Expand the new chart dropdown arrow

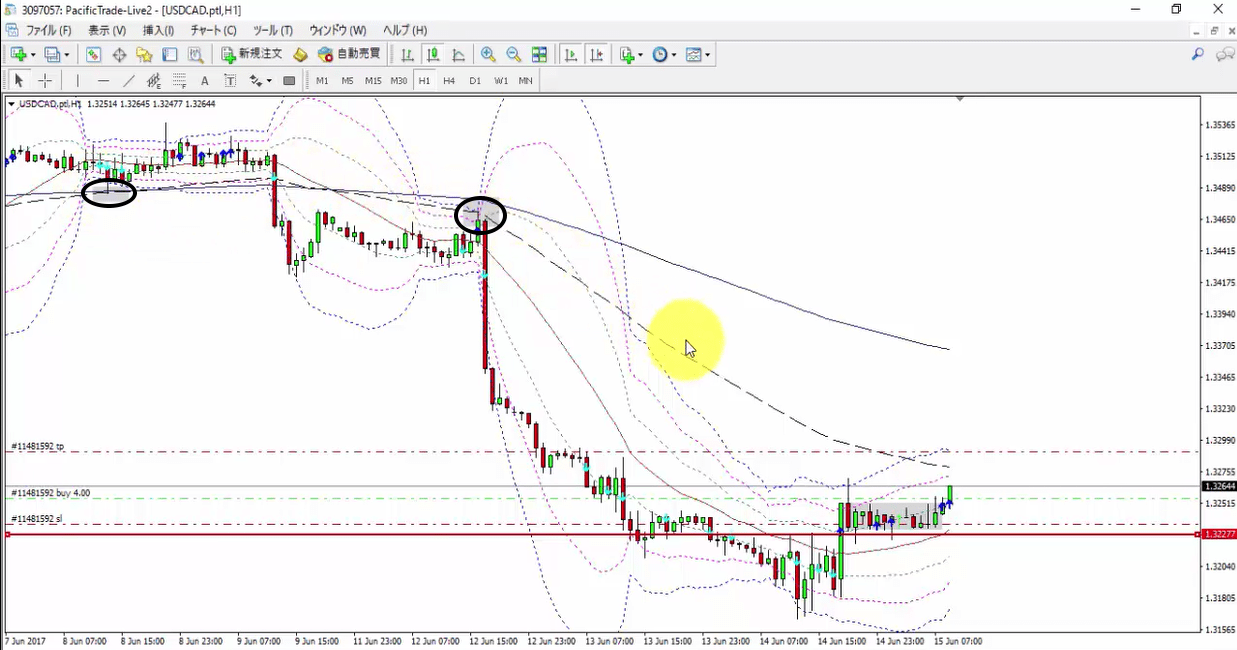tap(32, 55)
